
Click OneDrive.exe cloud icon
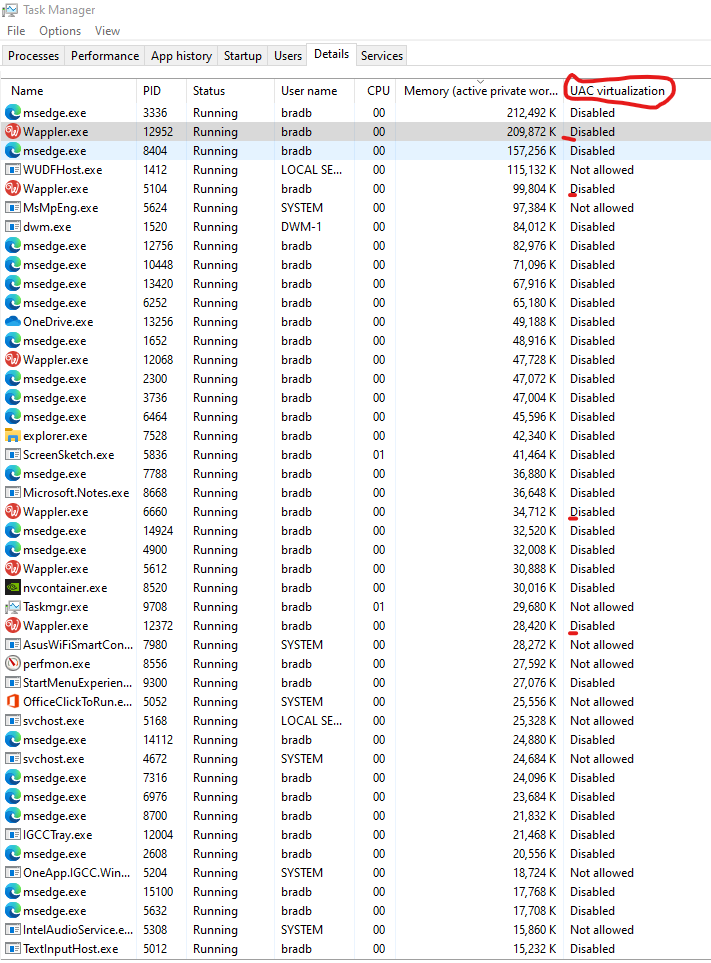pyautogui.click(x=12, y=322)
